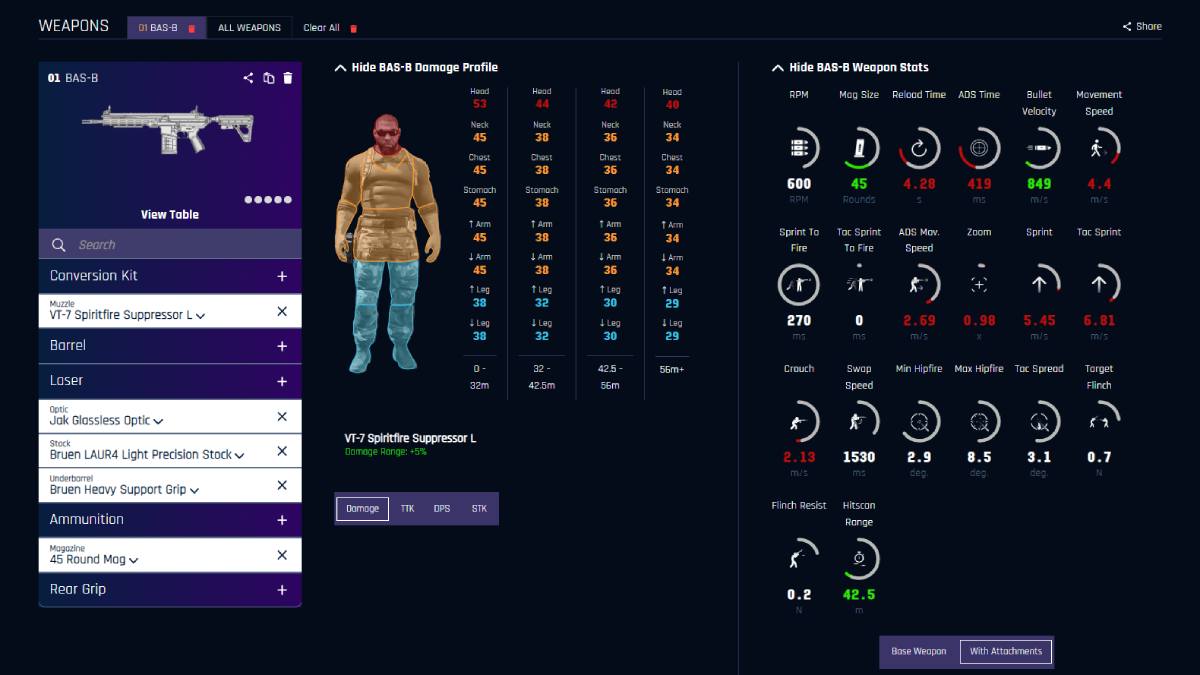This screenshot has width=1200, height=675.
Task: Remove the 45 Round Mag magazine
Action: tap(281, 555)
